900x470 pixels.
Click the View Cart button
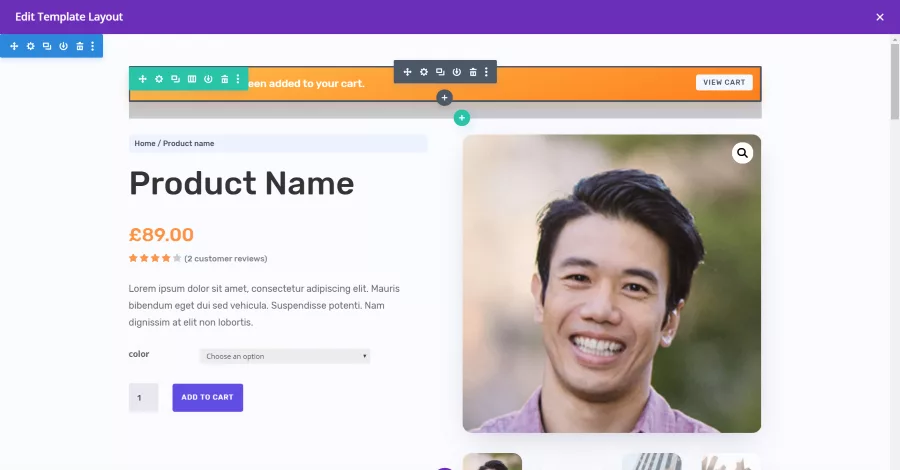coord(724,83)
